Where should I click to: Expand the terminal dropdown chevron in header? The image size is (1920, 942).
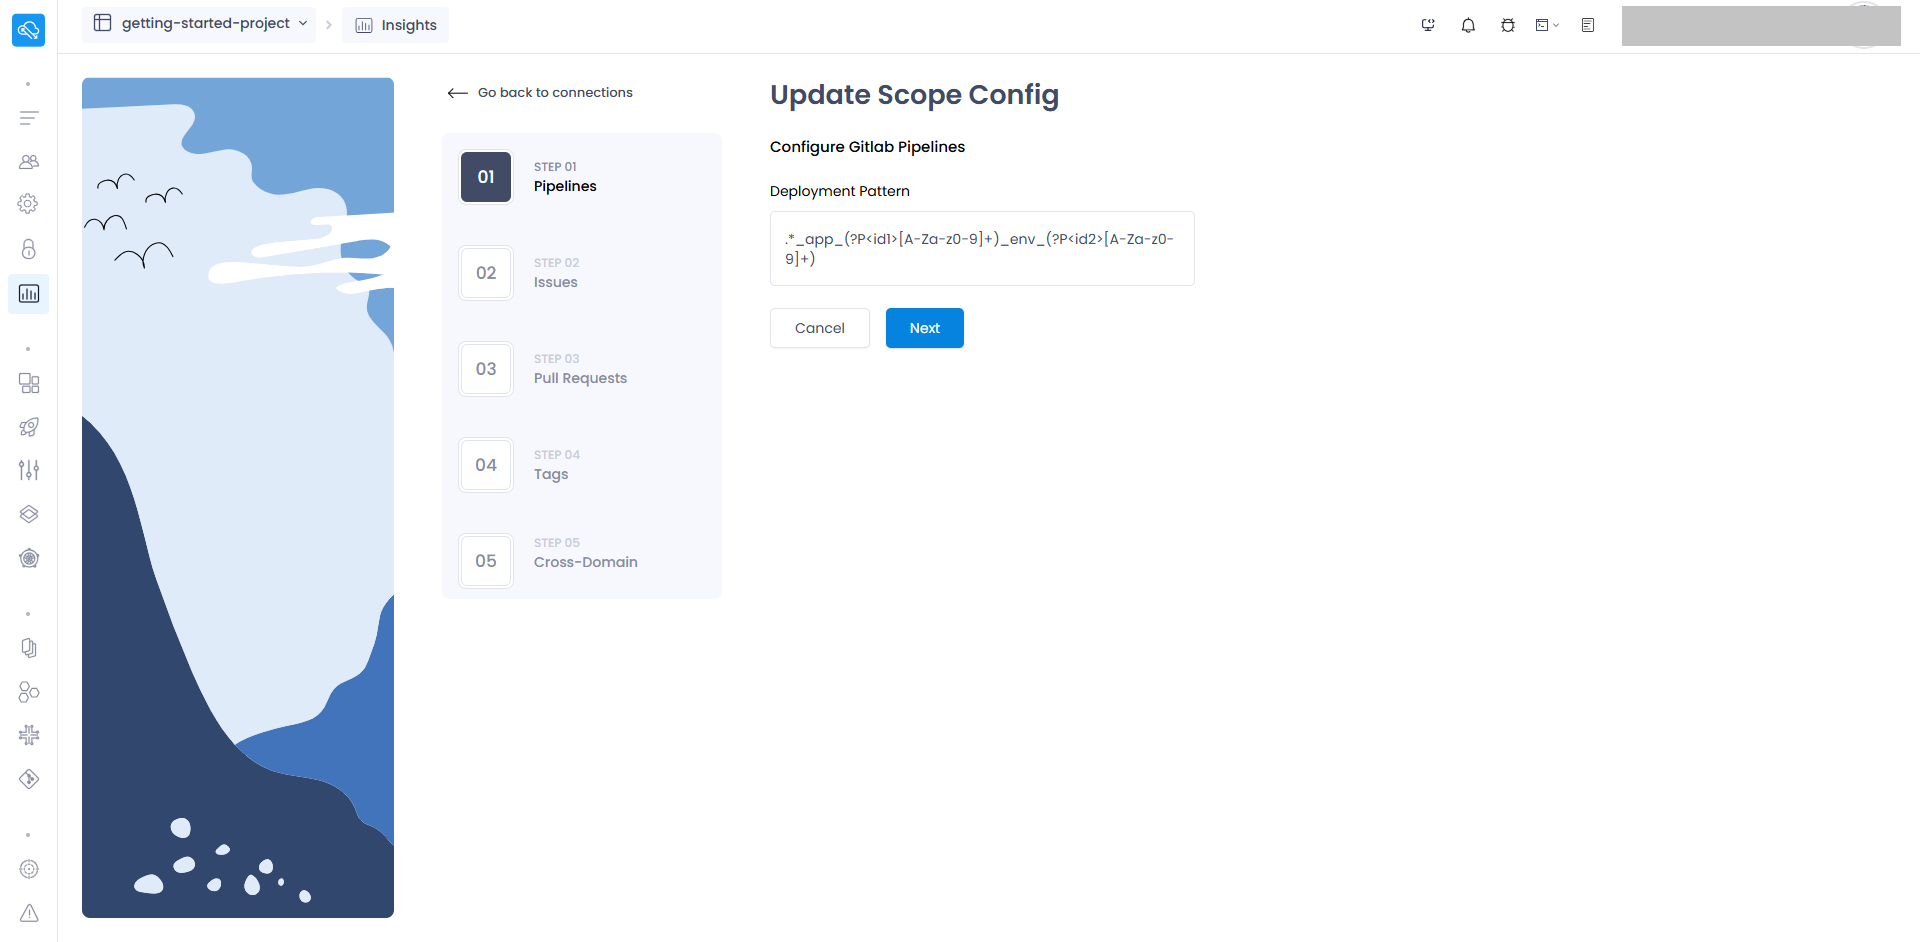[1556, 25]
